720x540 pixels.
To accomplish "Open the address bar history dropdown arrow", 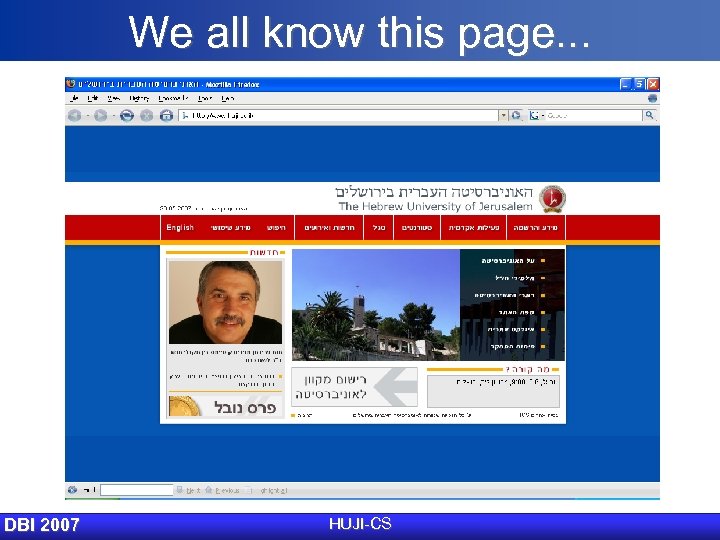I will pyautogui.click(x=503, y=115).
